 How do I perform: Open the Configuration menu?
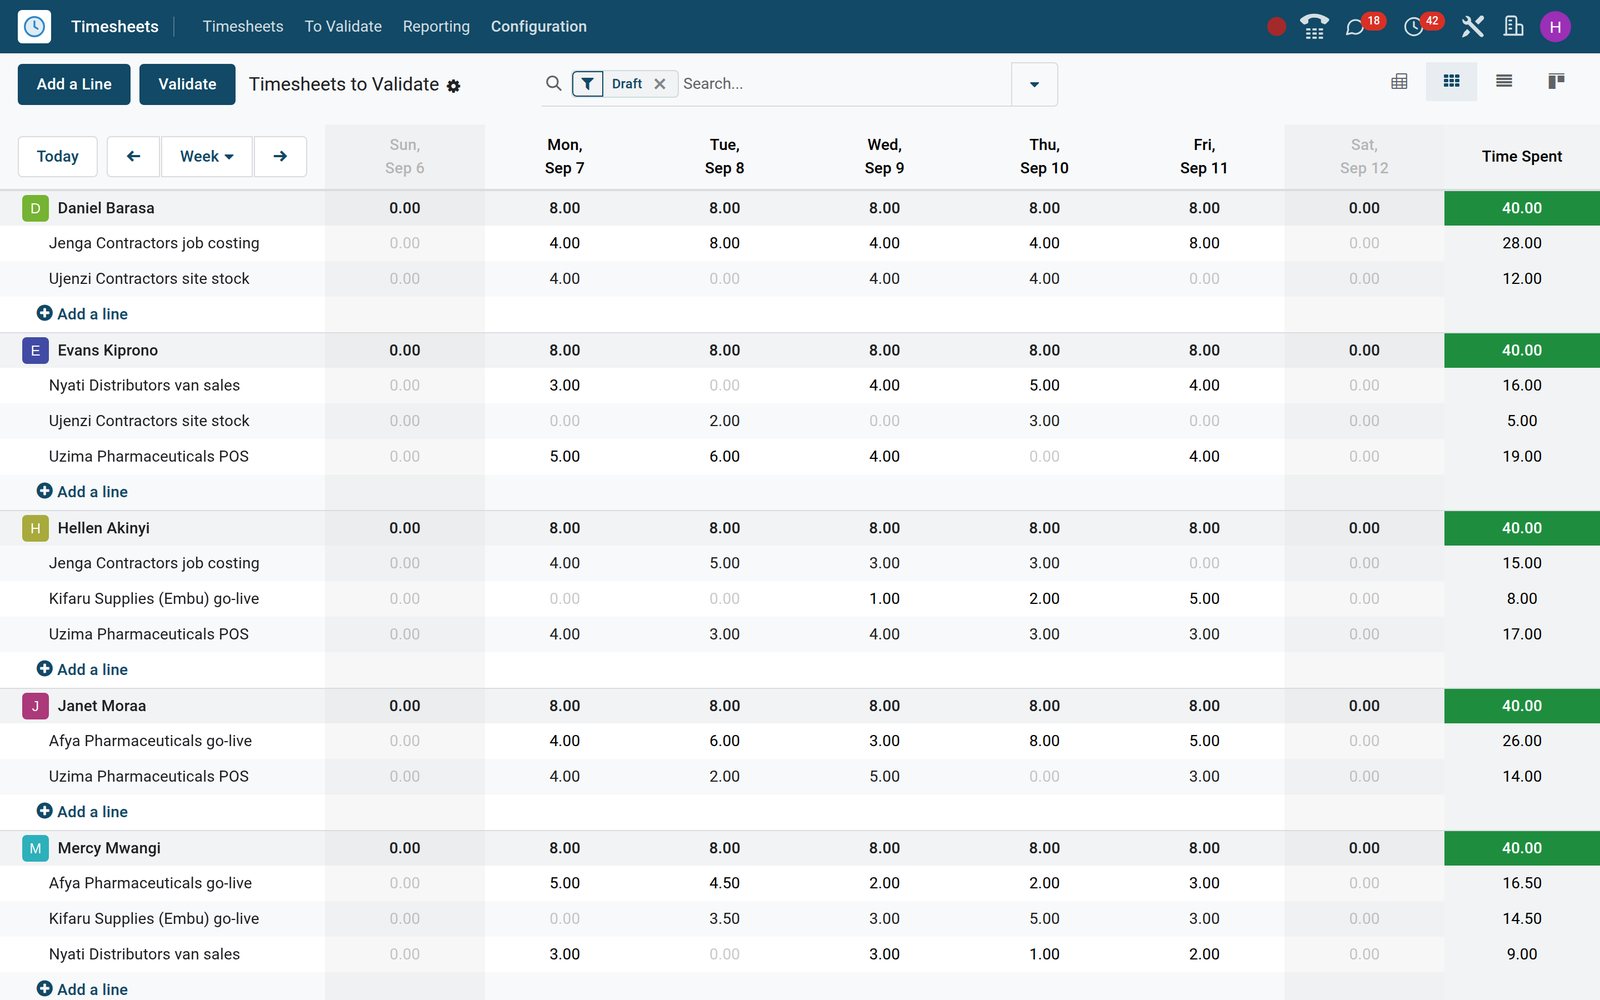(539, 27)
